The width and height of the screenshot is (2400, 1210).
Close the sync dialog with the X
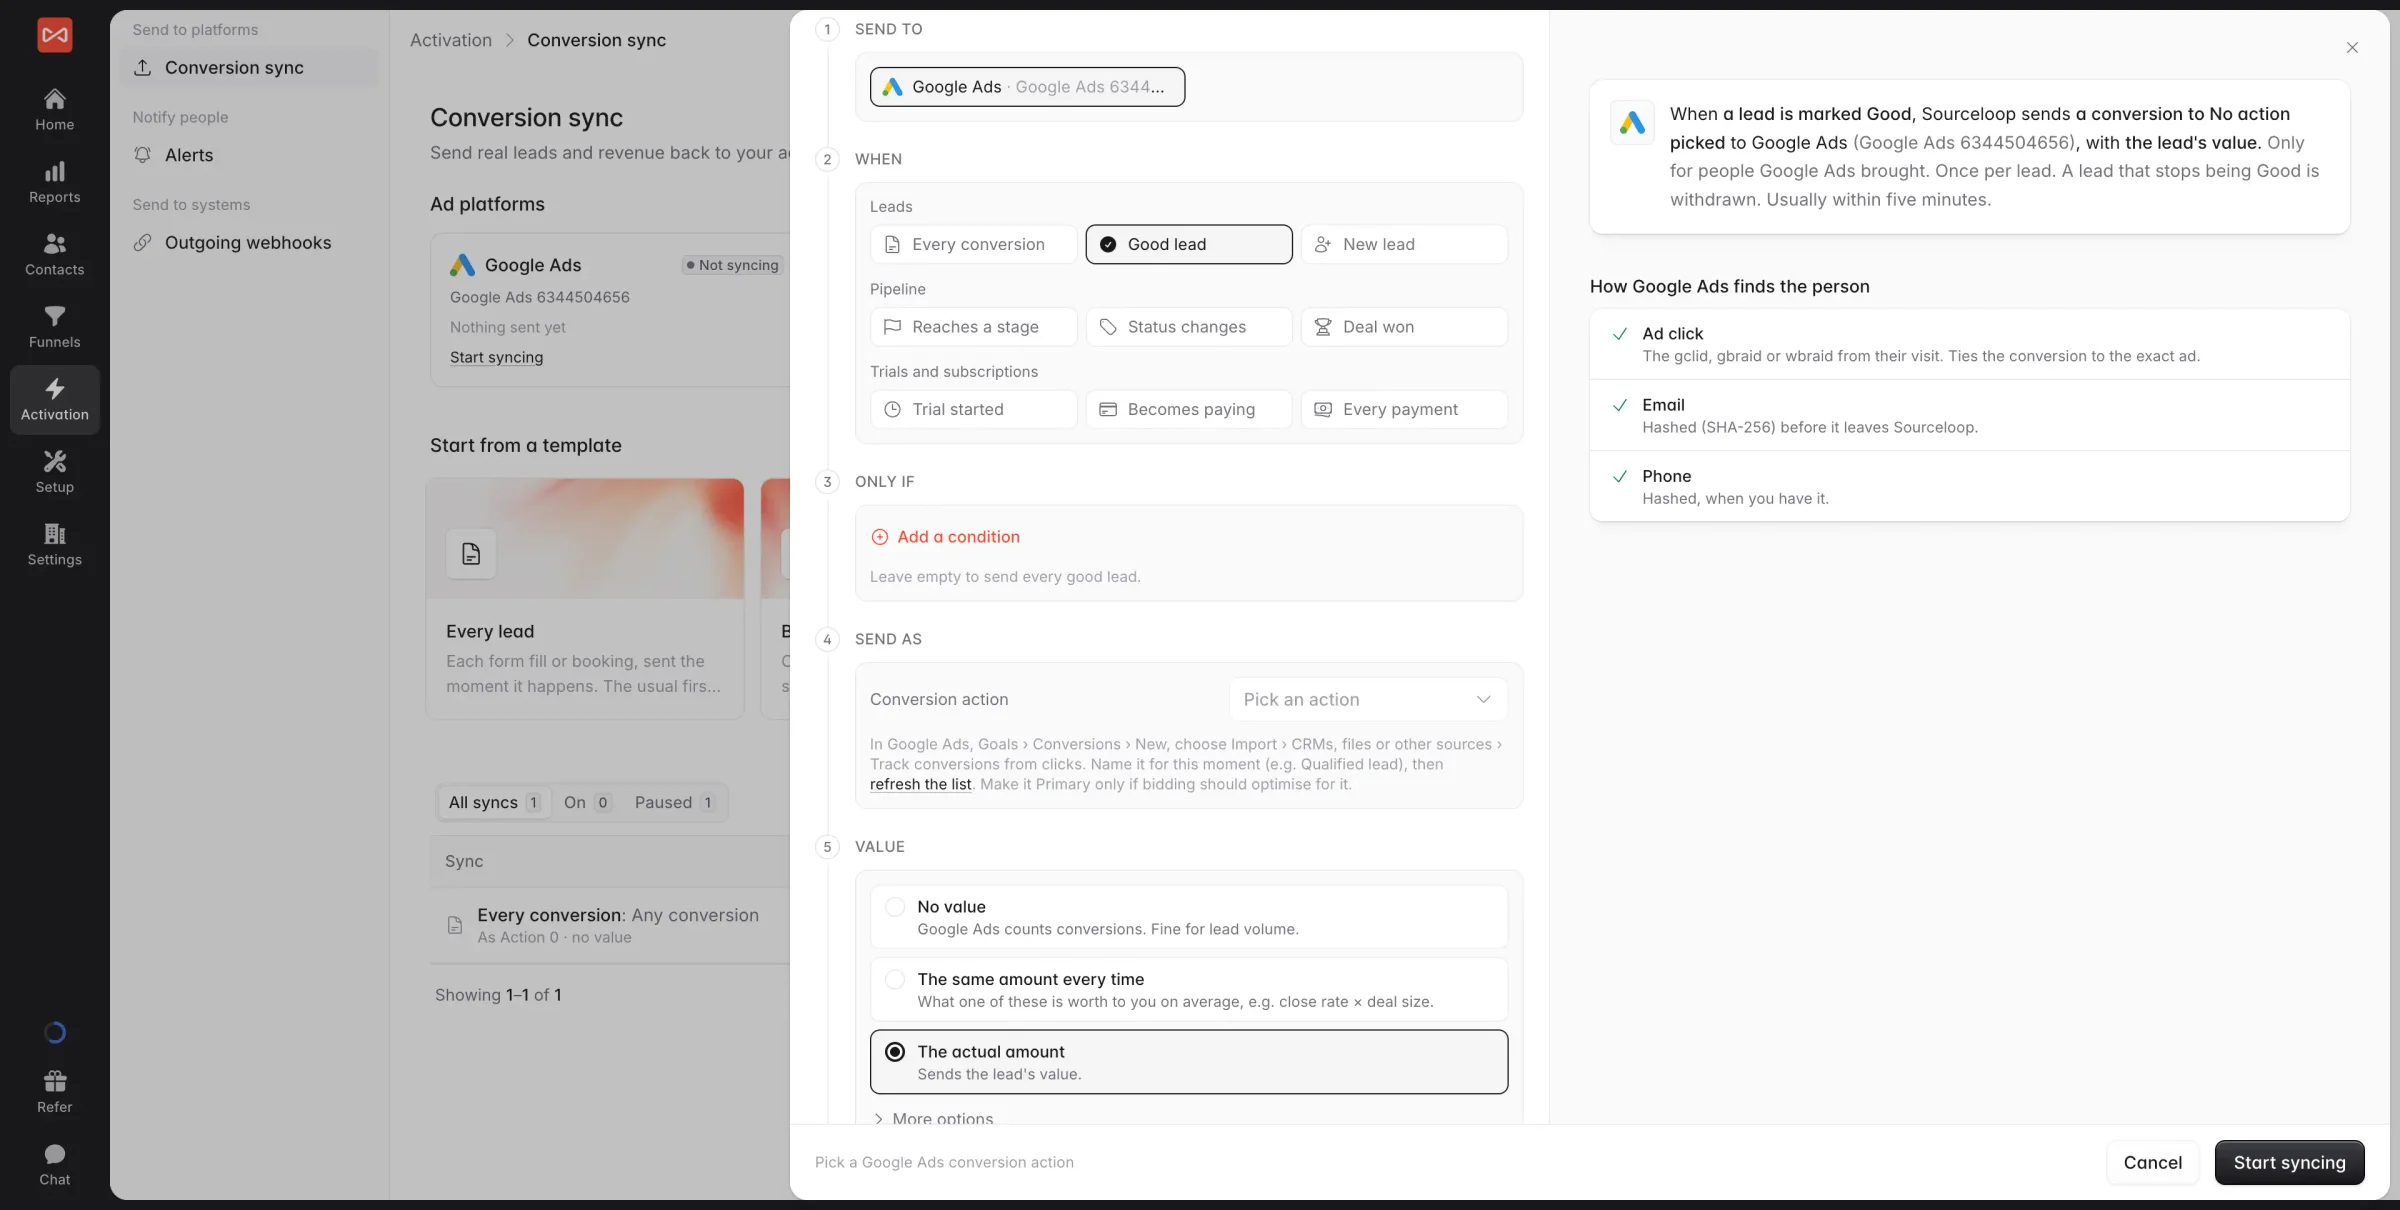[2352, 48]
